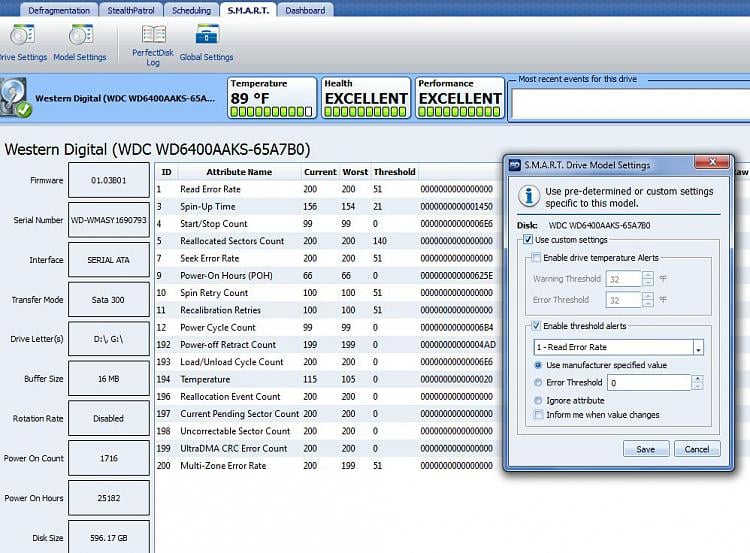
Task: Click the Firmware value 01.03B01
Action: [x=109, y=180]
